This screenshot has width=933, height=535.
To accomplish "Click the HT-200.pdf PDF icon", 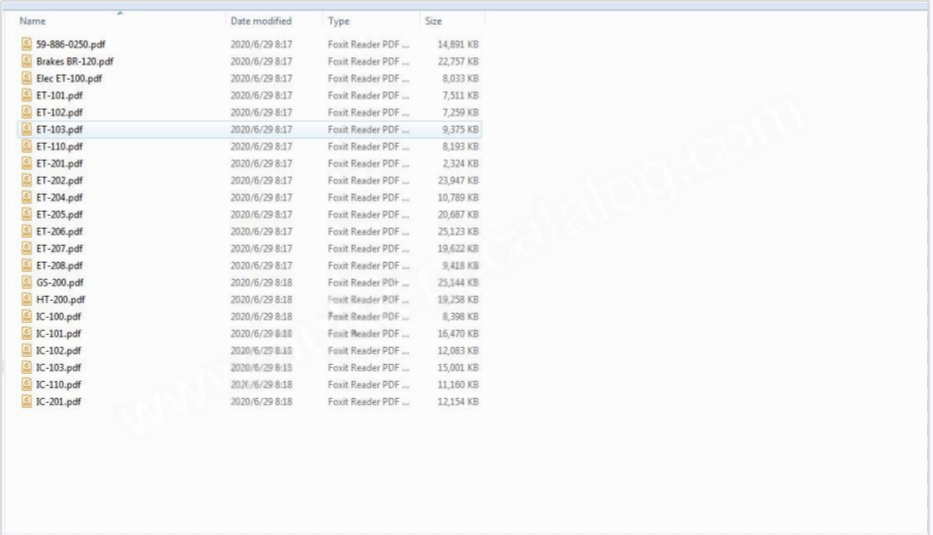I will click(27, 299).
